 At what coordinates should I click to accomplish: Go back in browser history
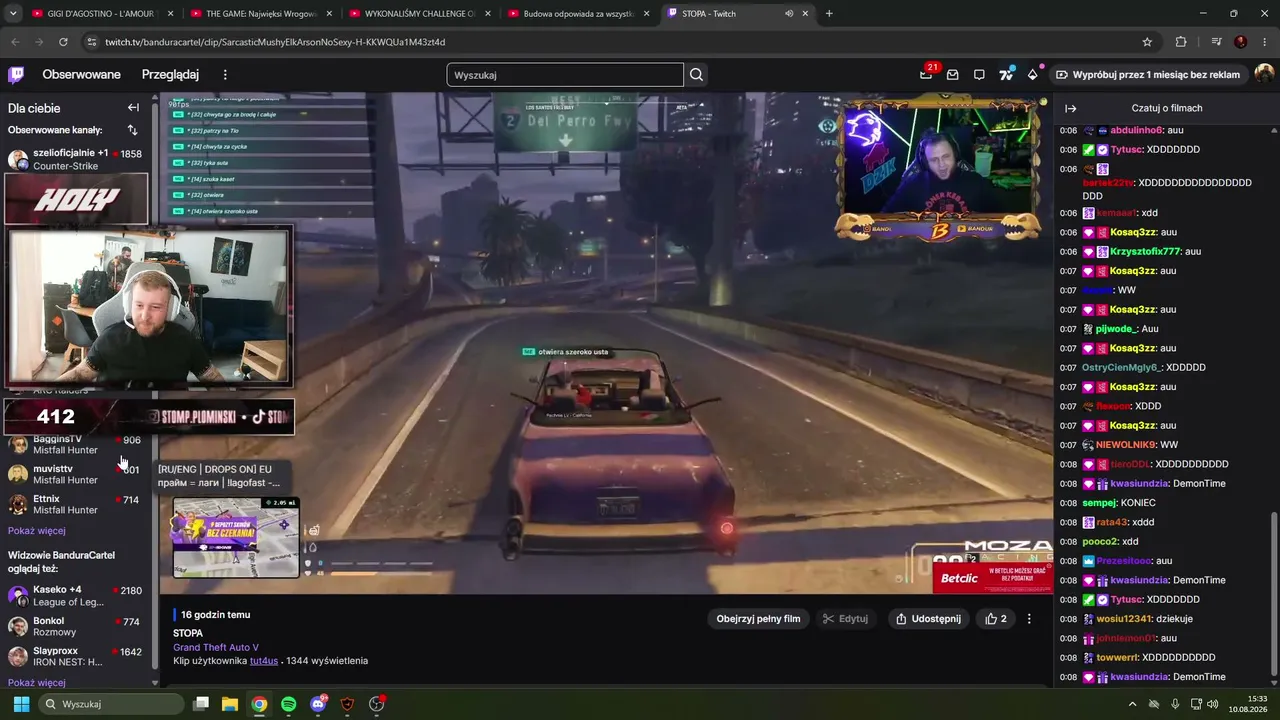click(x=15, y=42)
